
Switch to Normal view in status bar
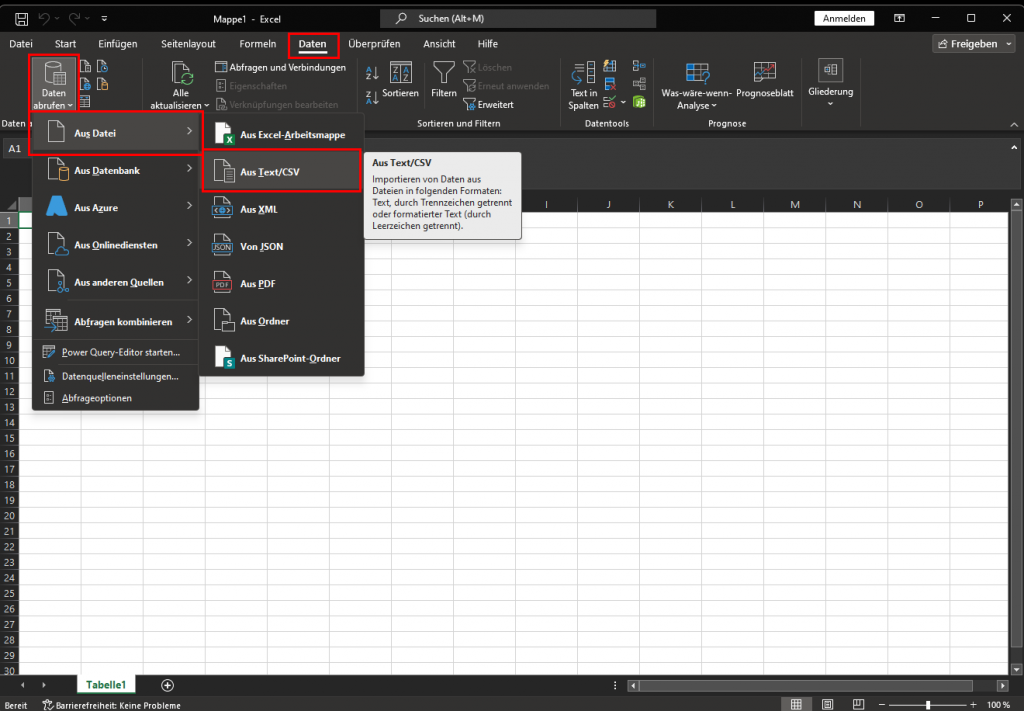[795, 704]
